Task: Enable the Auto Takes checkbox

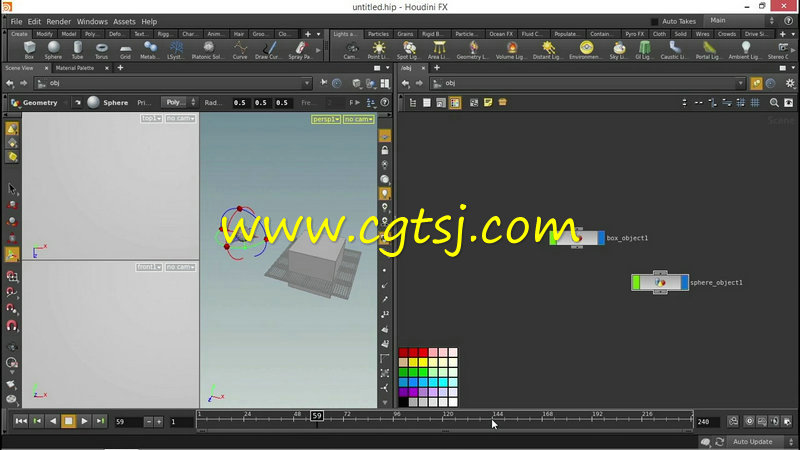Action: [x=654, y=21]
